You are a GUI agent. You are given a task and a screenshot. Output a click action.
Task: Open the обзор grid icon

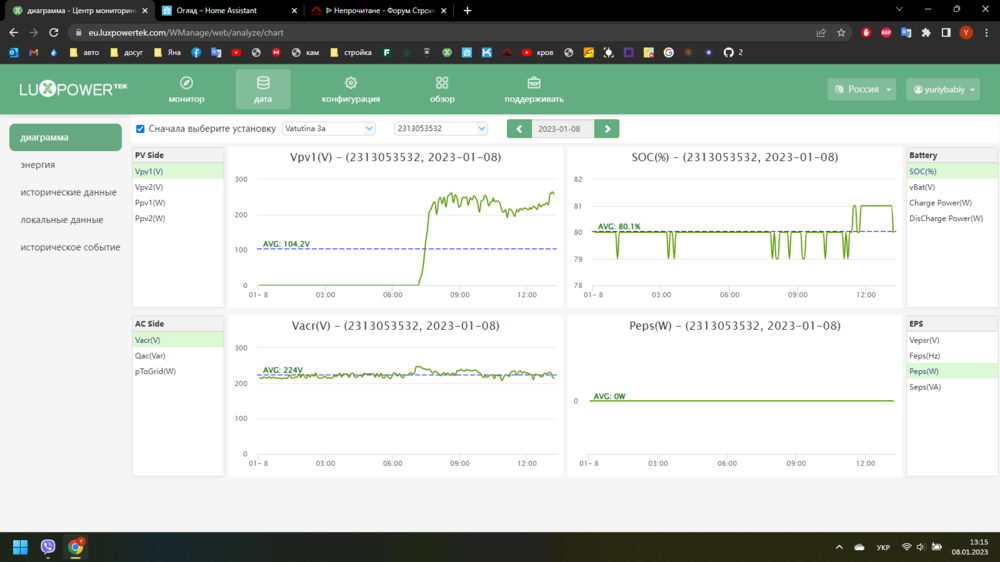coord(442,83)
